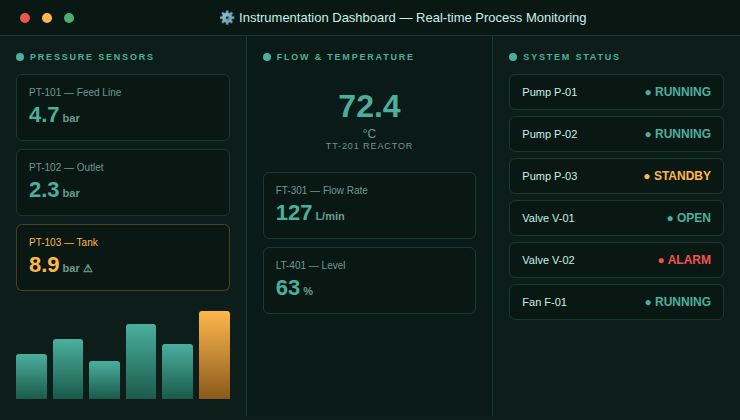Viewport: 740px width, 420px height.
Task: Maximize the window with the green button
Action: tap(69, 18)
